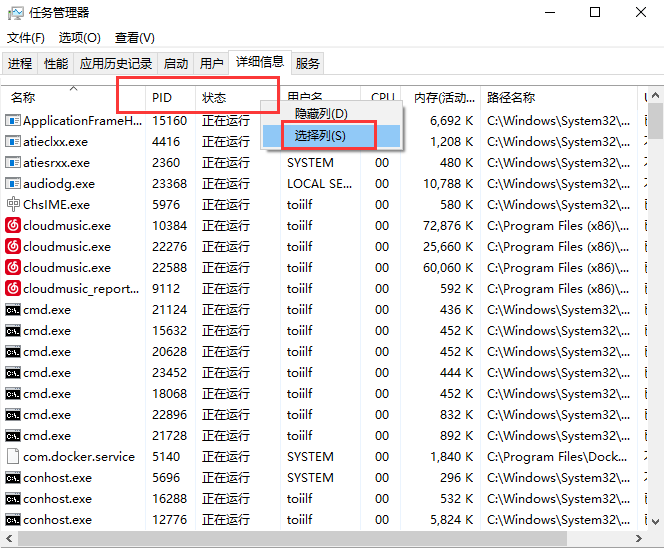This screenshot has width=664, height=553.
Task: Click the cmd.exe icon with PID 21124
Action: tap(13, 310)
